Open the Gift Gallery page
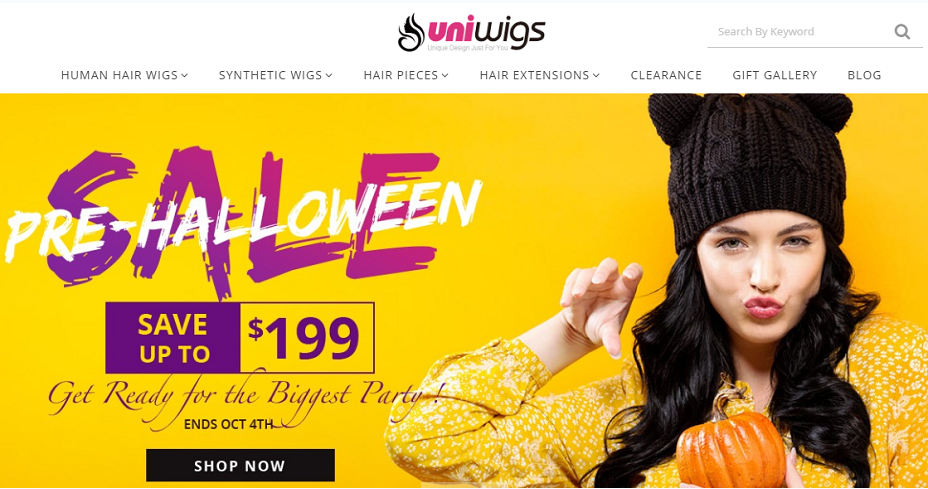Viewport: 928px width, 489px height. click(x=774, y=75)
